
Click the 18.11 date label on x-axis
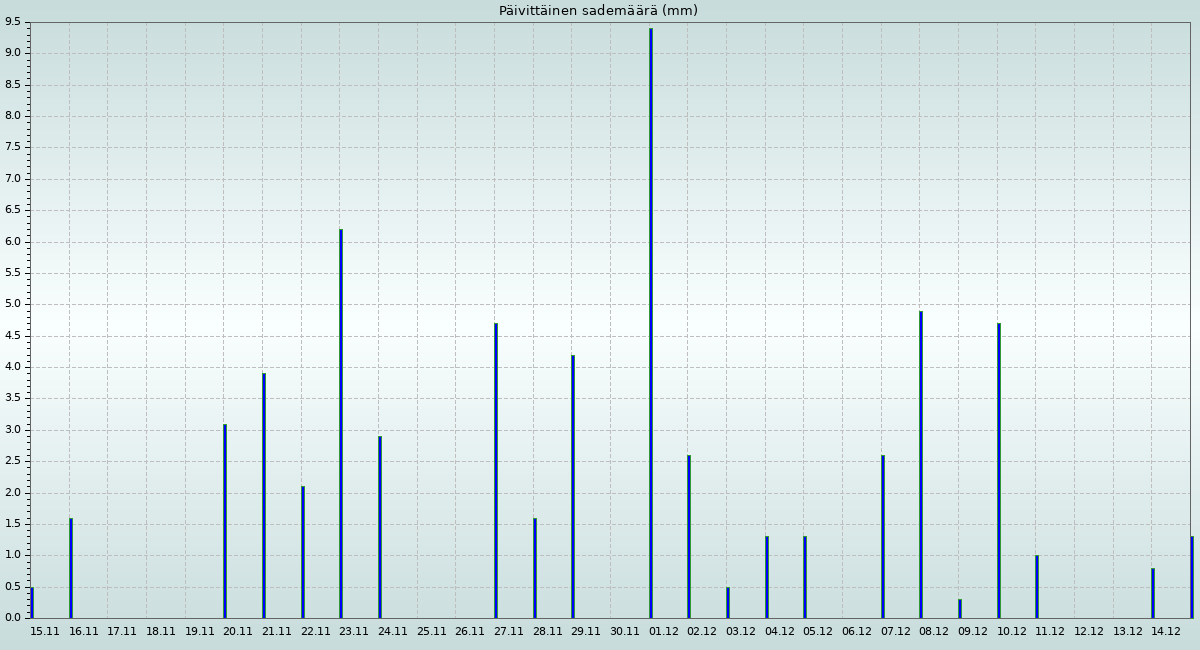(x=161, y=632)
